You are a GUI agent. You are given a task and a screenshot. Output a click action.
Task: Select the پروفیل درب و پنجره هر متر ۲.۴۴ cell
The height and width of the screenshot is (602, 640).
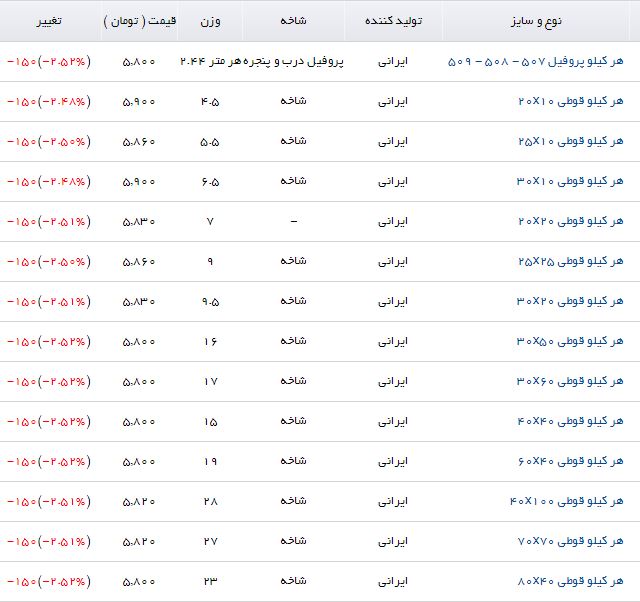pos(262,62)
